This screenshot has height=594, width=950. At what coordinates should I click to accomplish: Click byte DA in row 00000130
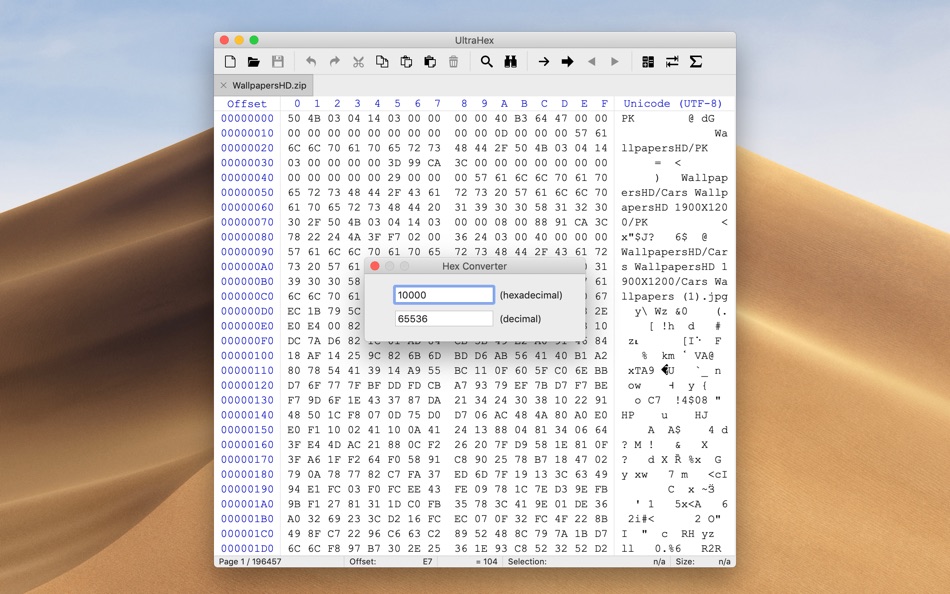(434, 401)
